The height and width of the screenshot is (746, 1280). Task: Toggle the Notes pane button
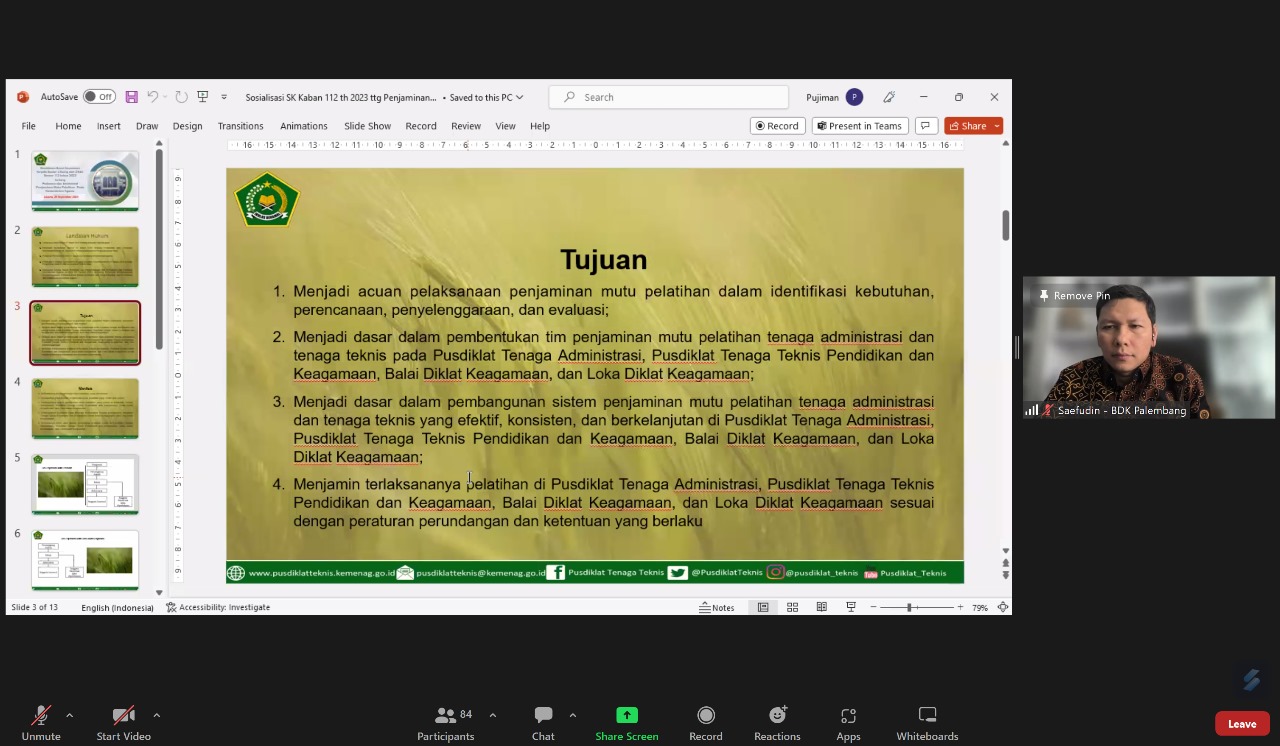coord(717,607)
